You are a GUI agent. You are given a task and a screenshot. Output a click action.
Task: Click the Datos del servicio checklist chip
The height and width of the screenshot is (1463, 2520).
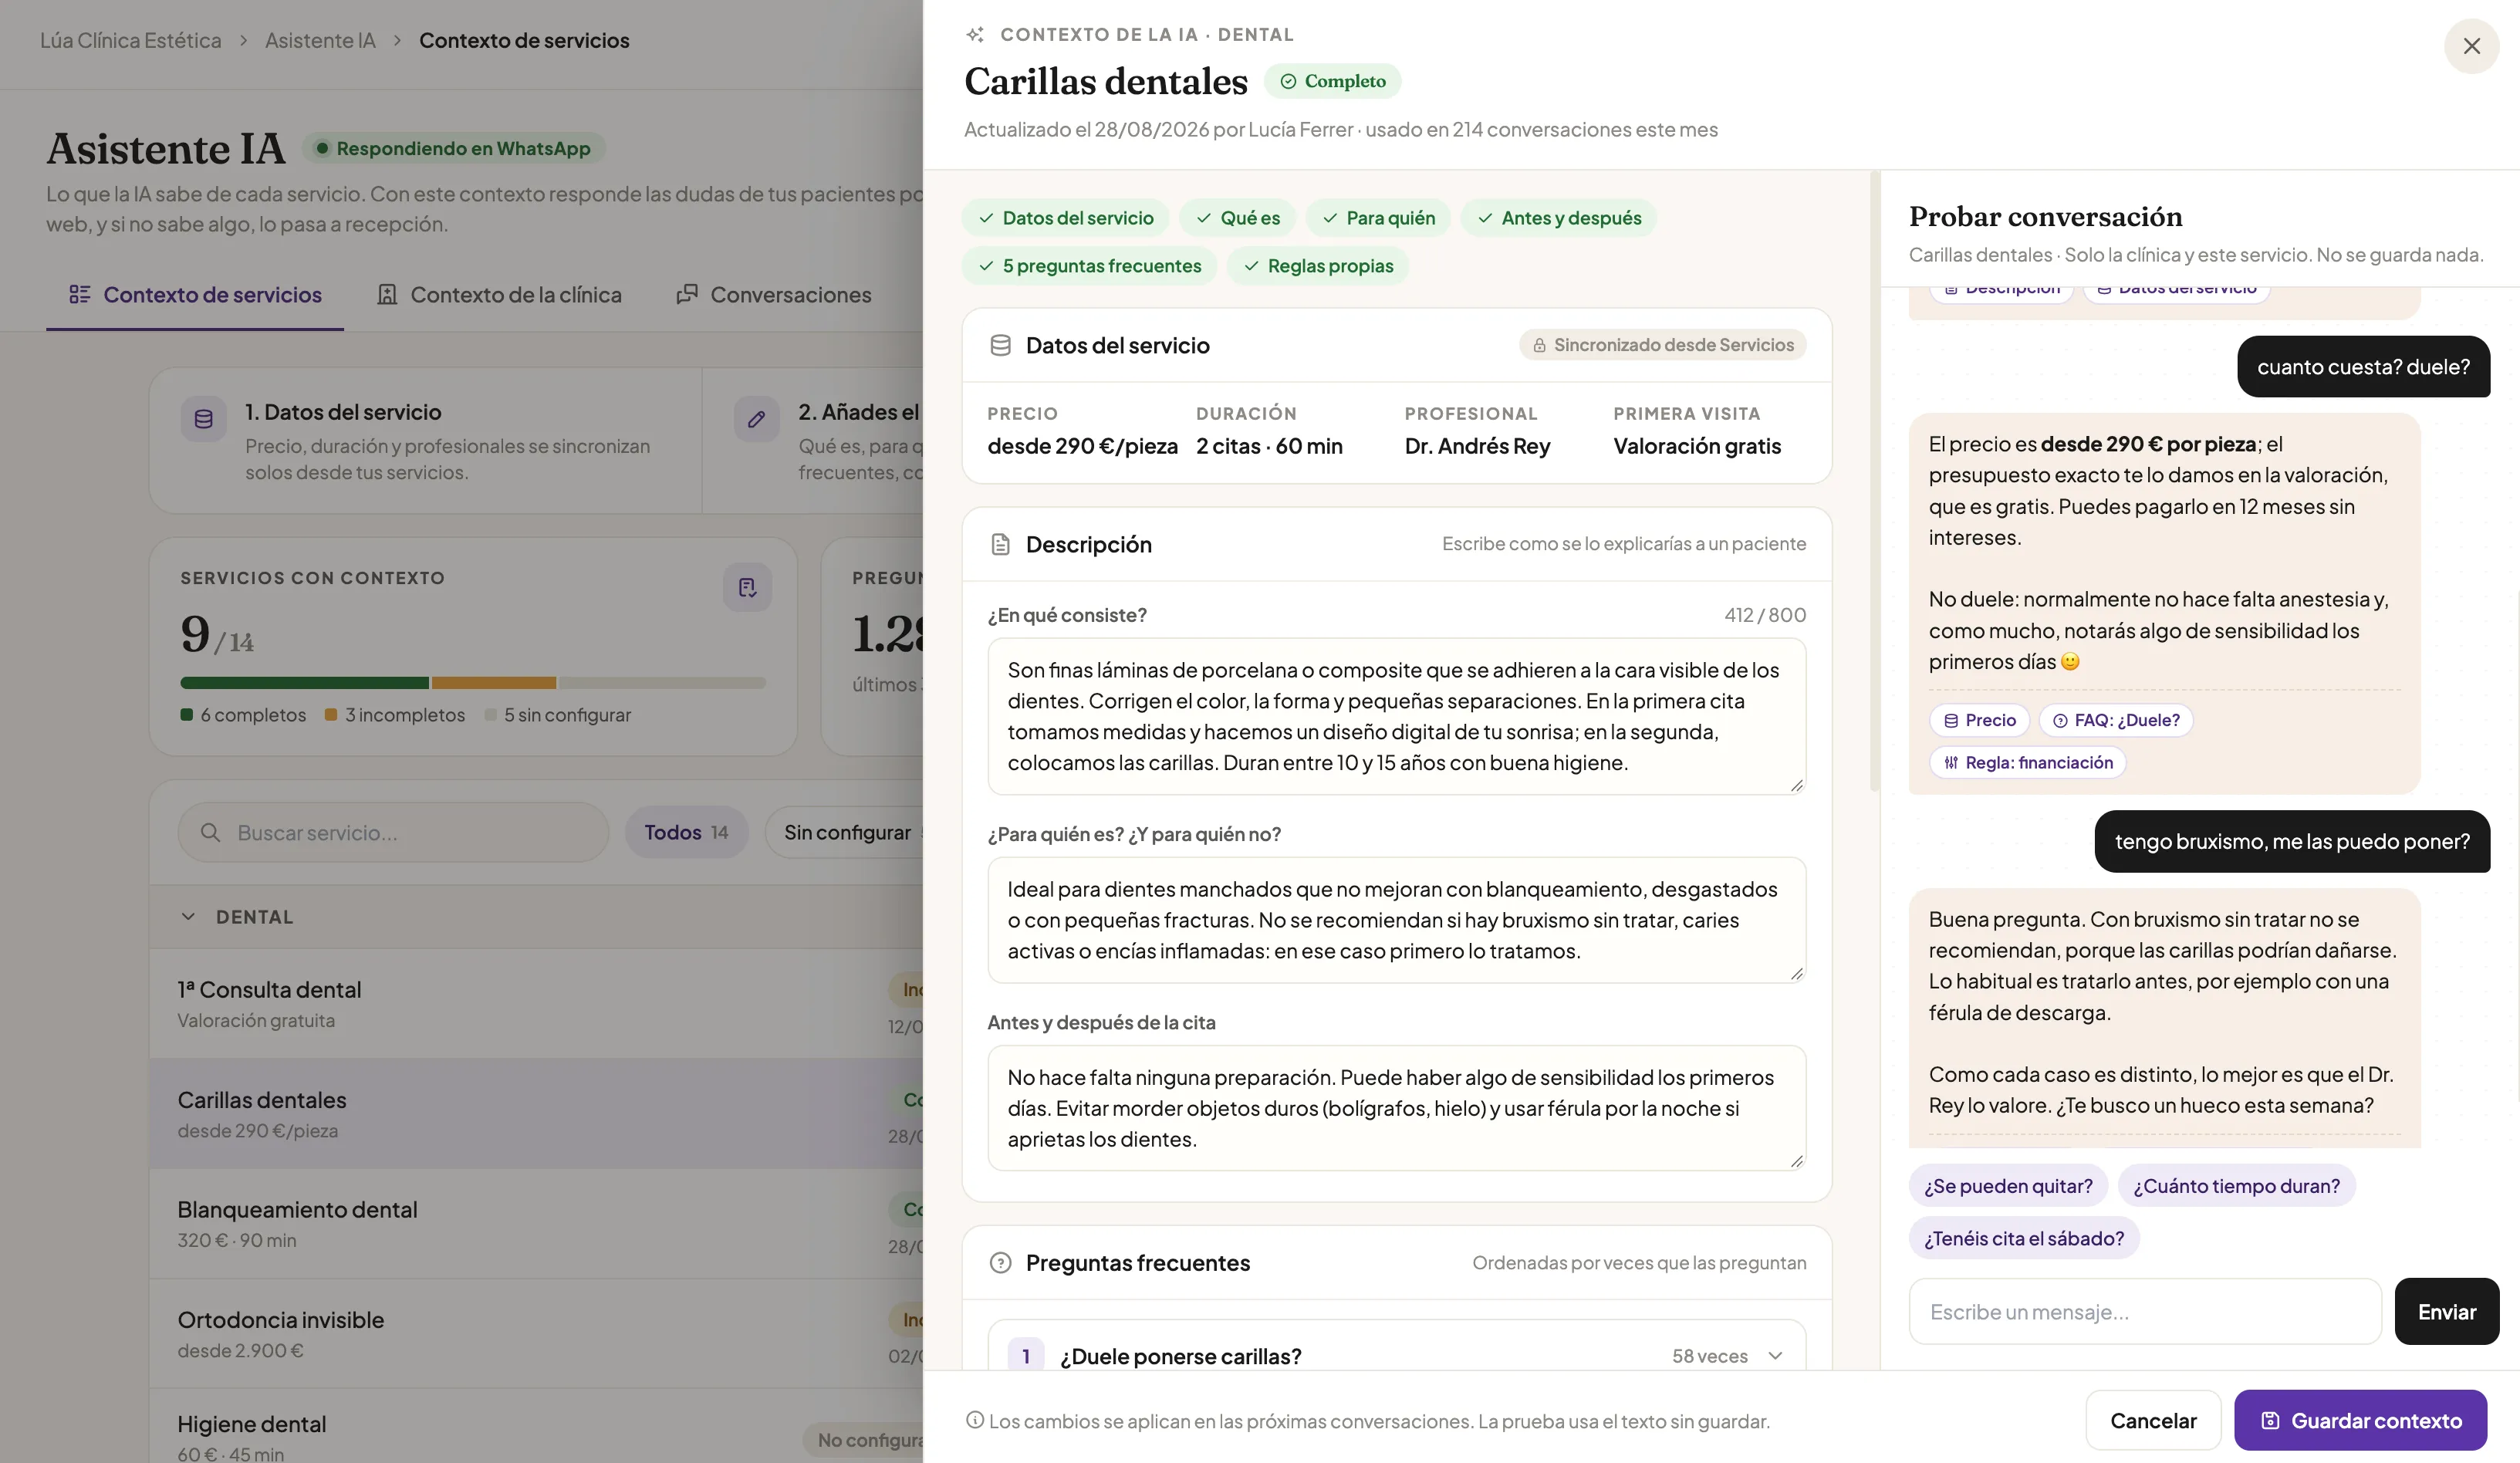[x=1065, y=218]
